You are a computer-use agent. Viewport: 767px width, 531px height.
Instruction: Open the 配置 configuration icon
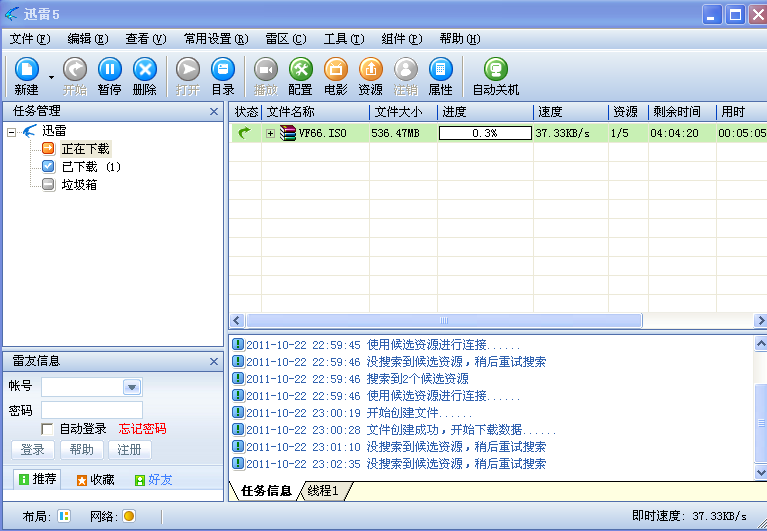click(300, 69)
